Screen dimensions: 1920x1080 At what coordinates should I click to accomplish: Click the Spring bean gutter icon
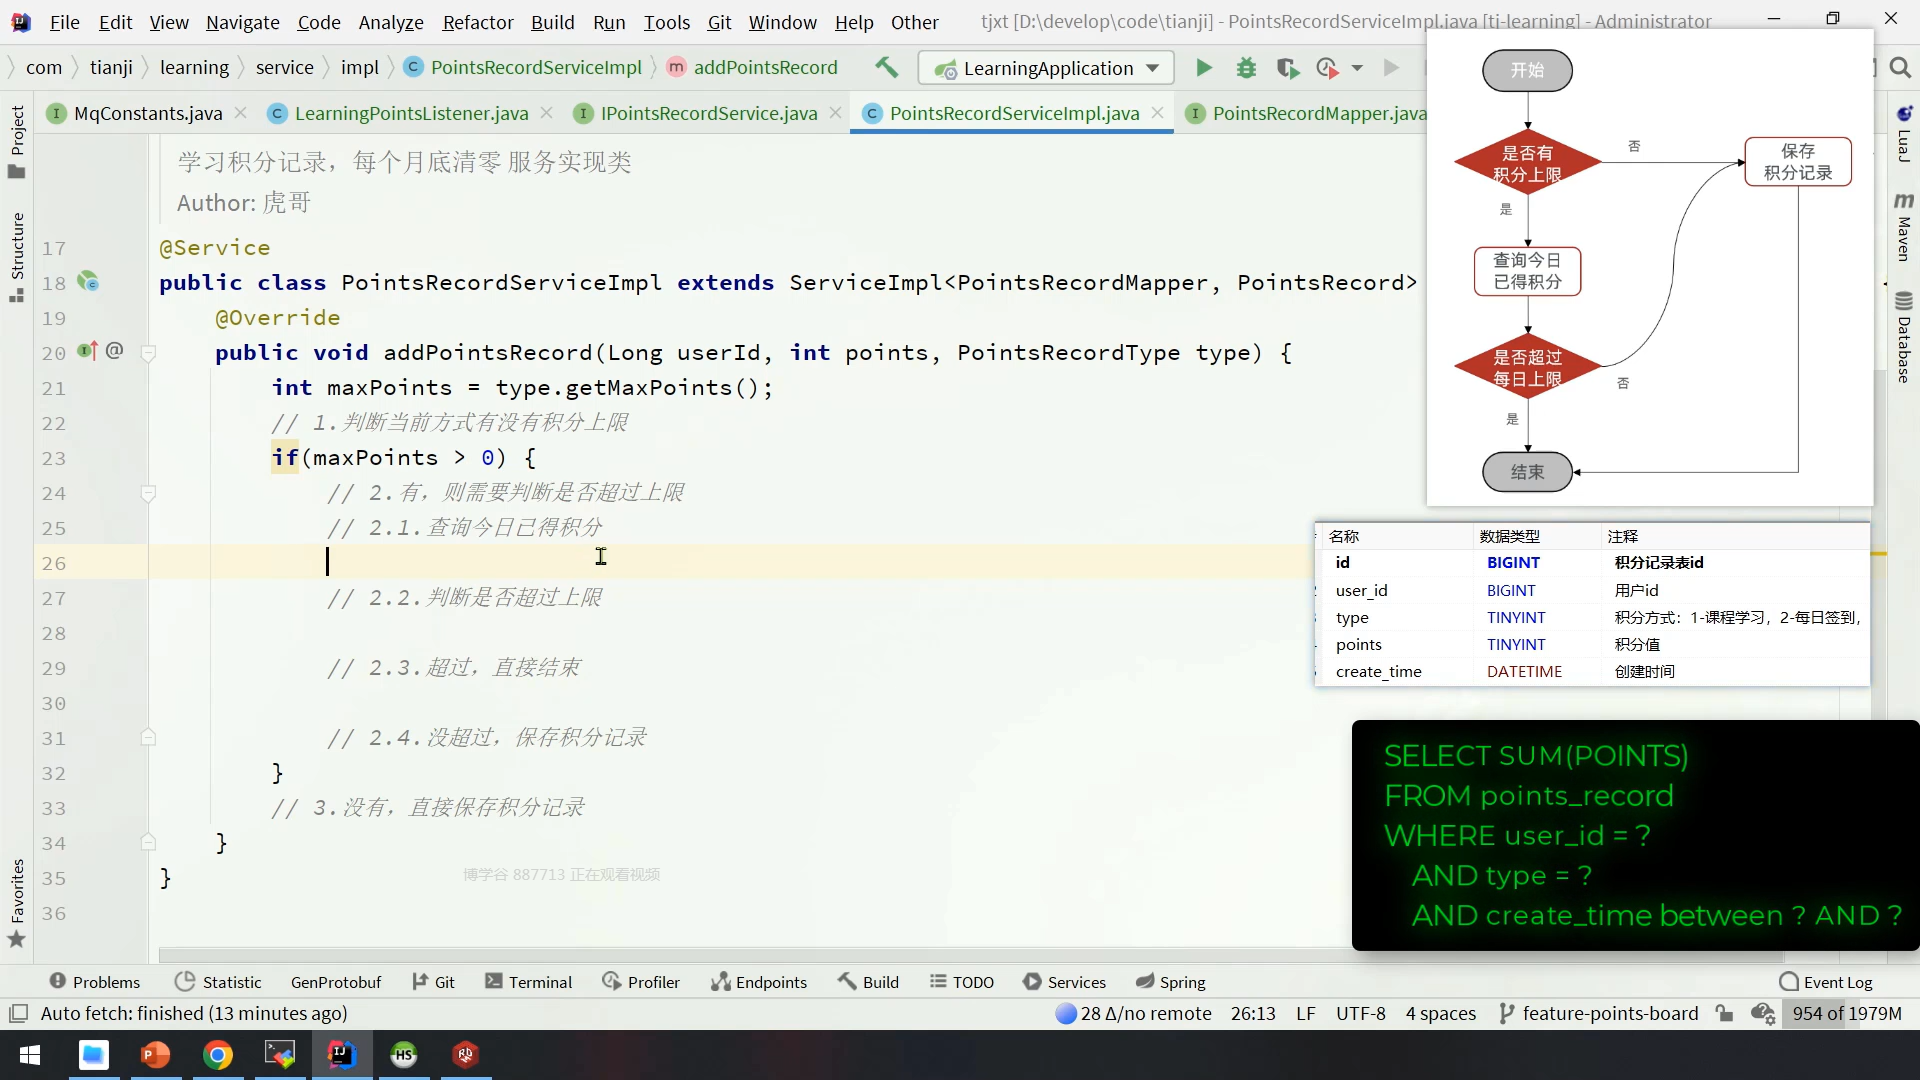(88, 282)
